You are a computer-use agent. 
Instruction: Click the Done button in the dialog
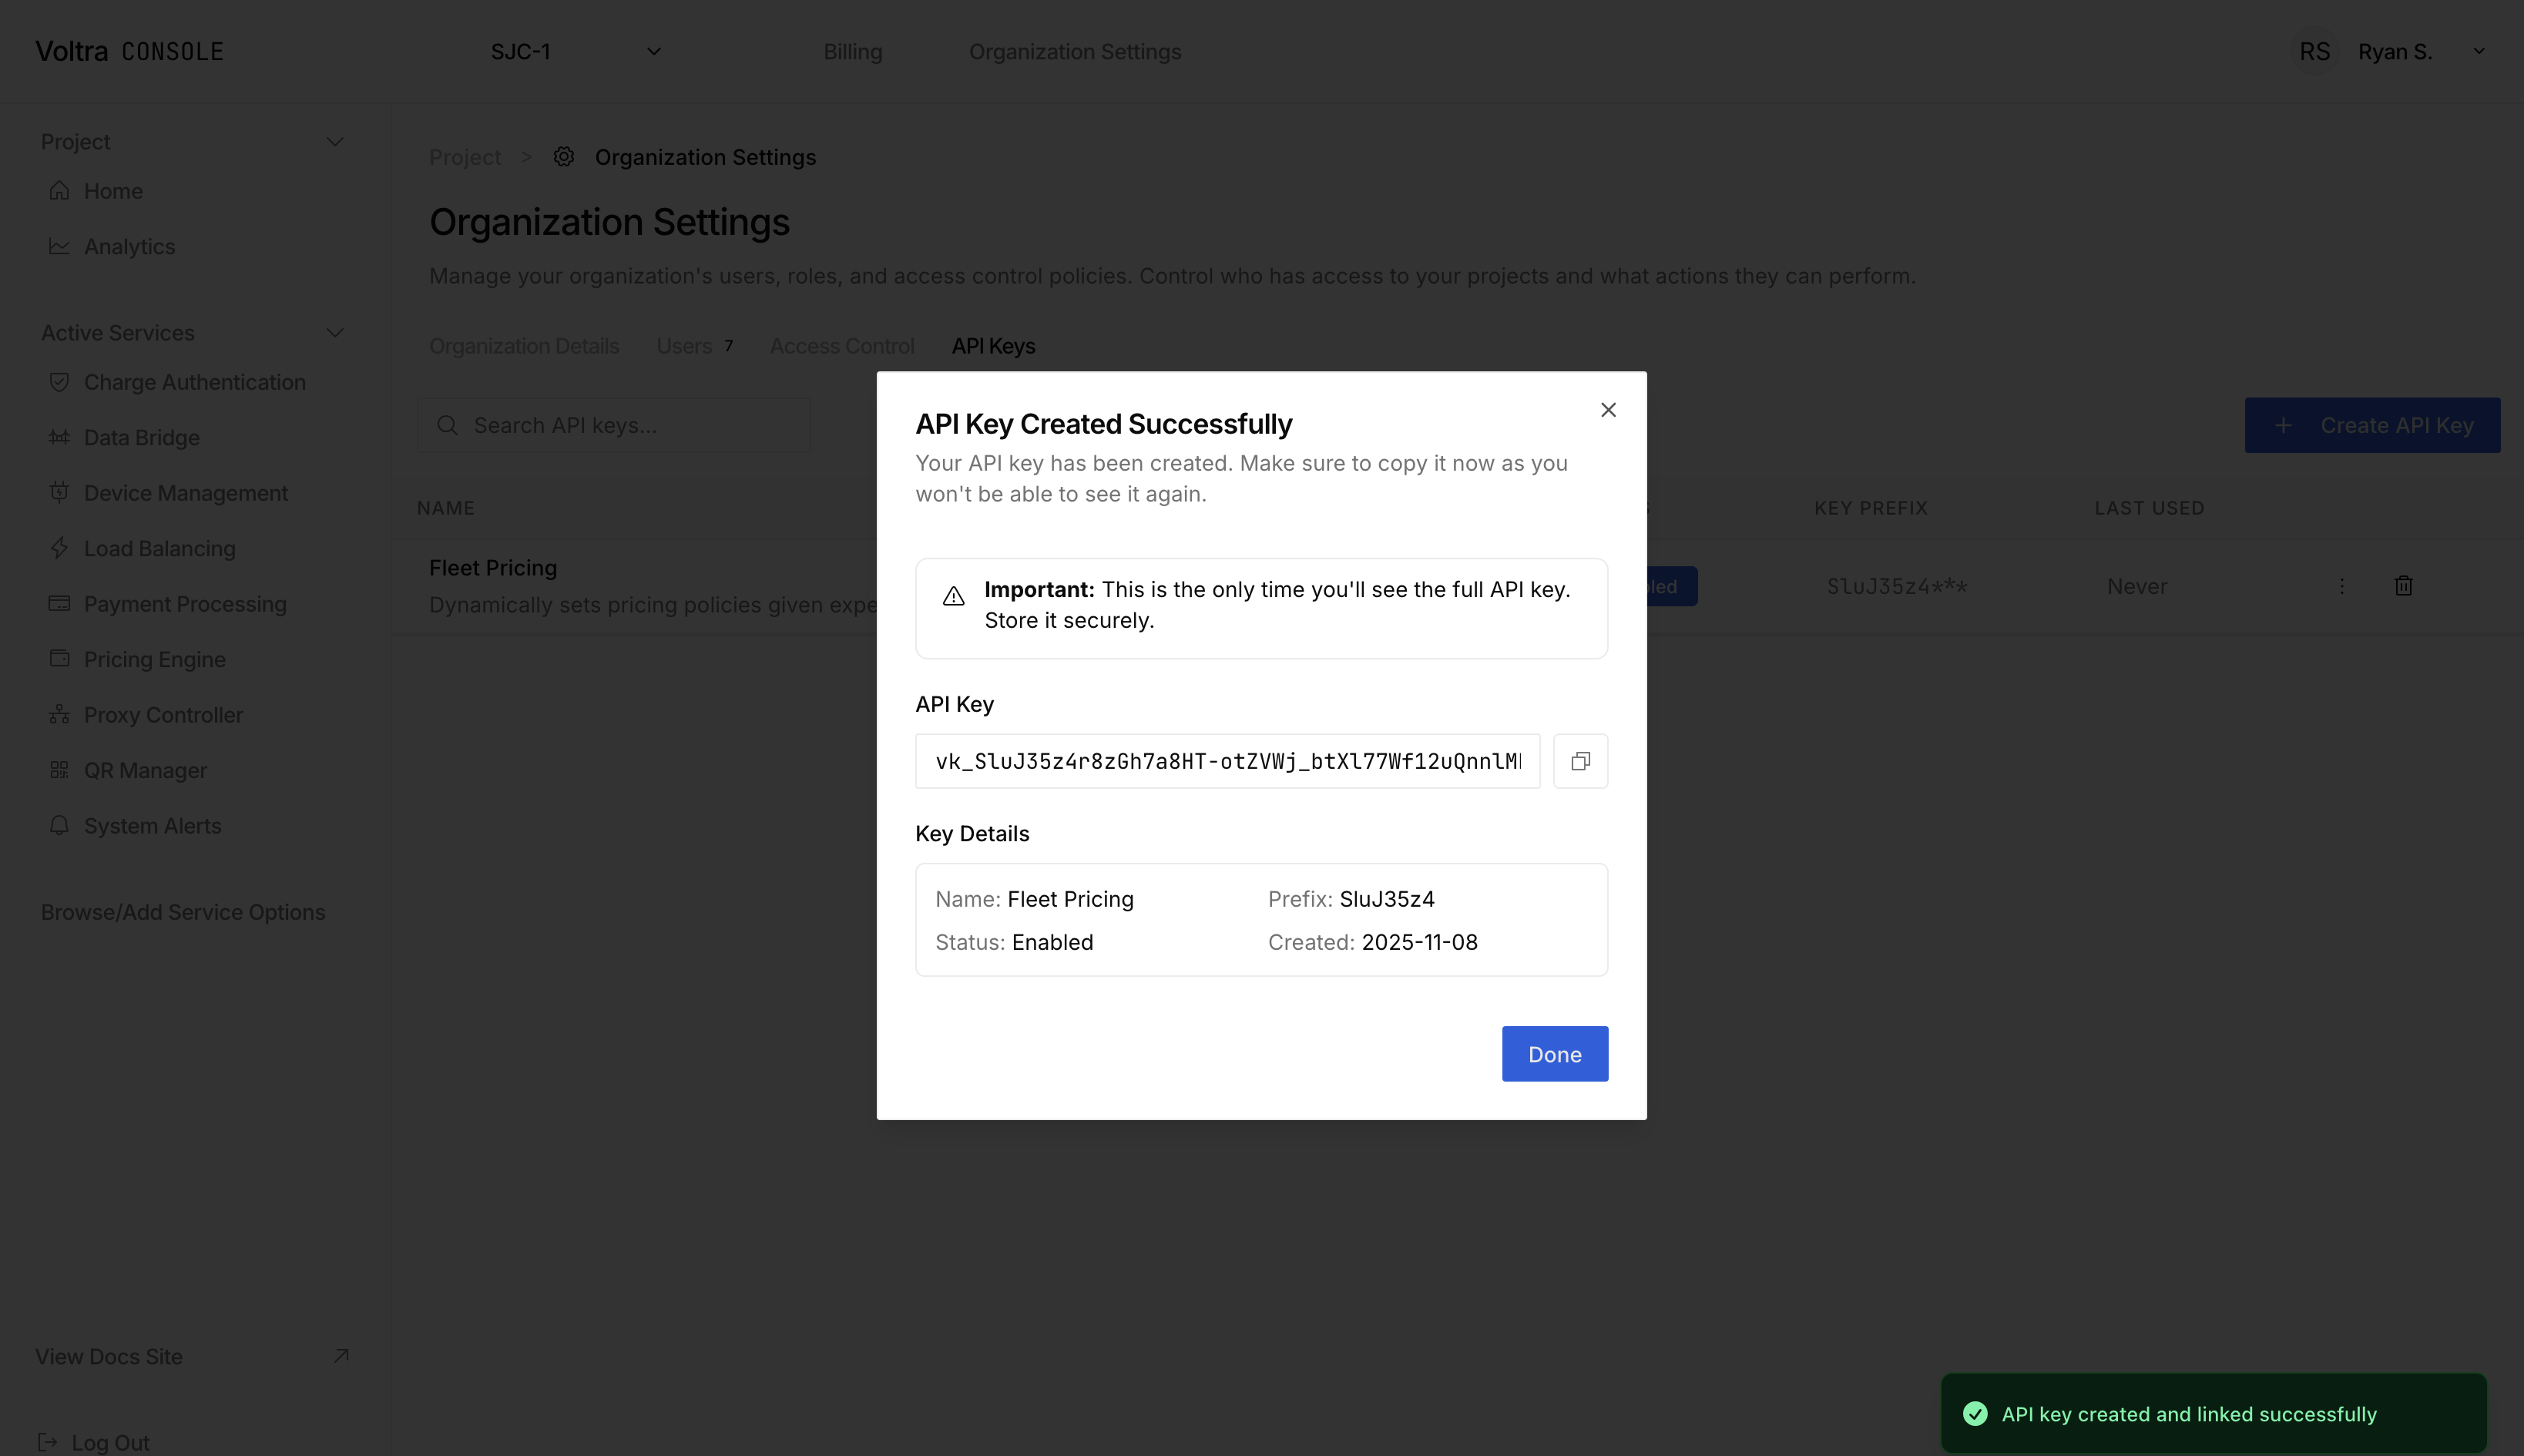point(1554,1053)
